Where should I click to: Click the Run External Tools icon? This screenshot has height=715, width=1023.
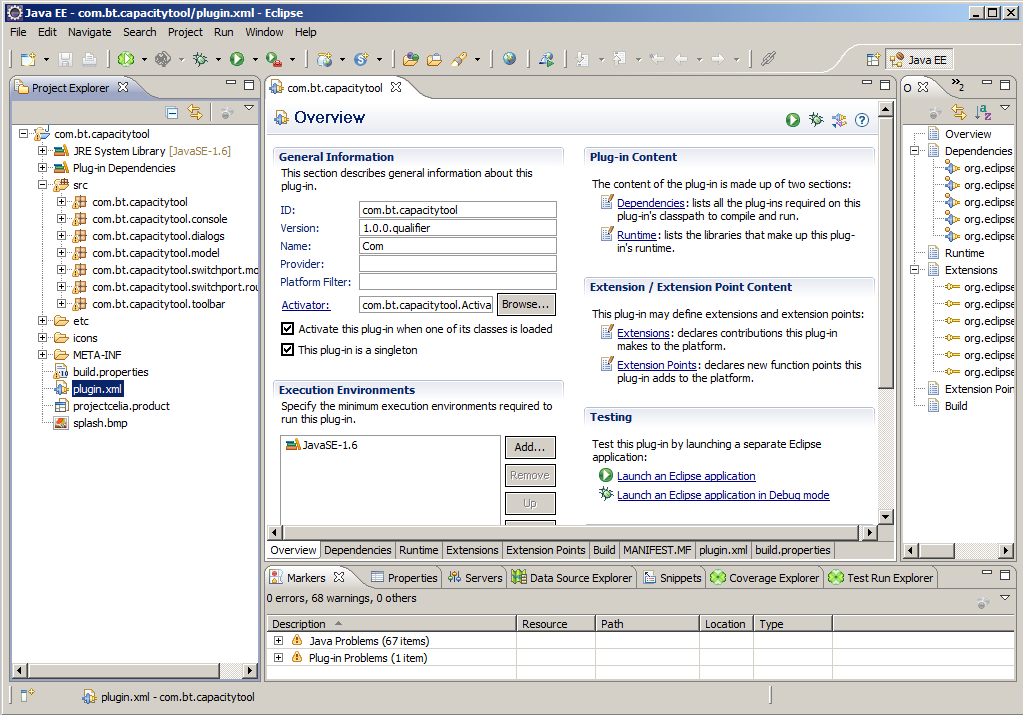pos(273,59)
